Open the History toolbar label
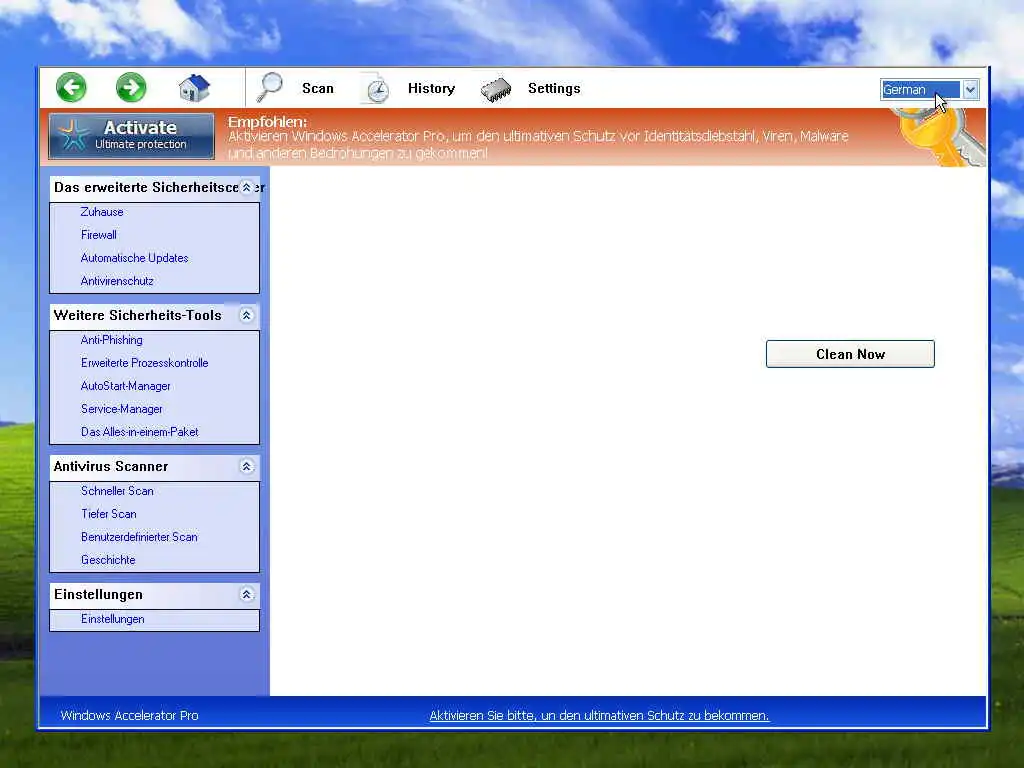 click(x=431, y=88)
